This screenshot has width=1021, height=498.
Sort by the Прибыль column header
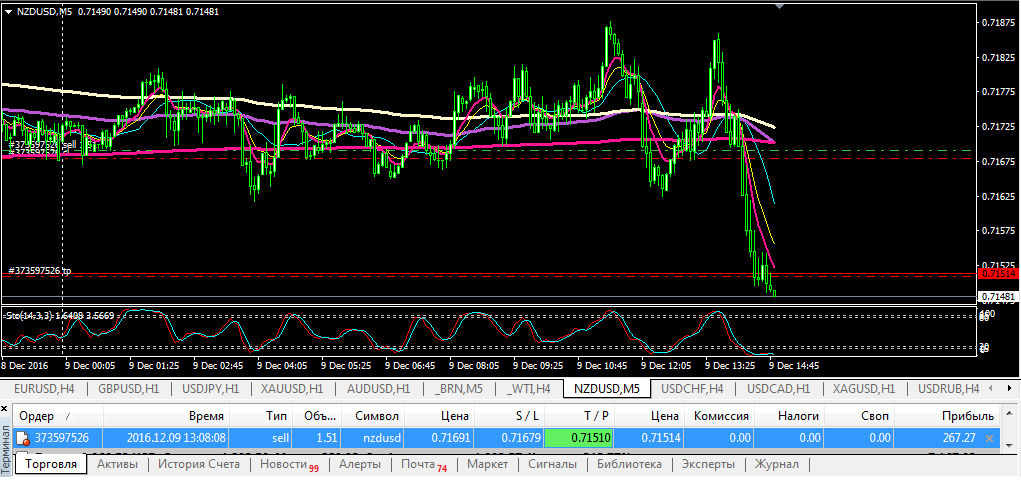(946, 416)
